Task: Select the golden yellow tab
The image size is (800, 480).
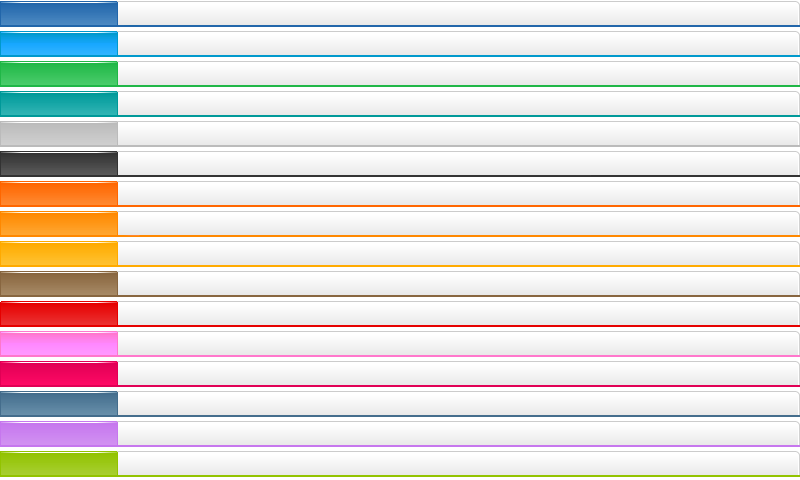Action: pyautogui.click(x=59, y=254)
